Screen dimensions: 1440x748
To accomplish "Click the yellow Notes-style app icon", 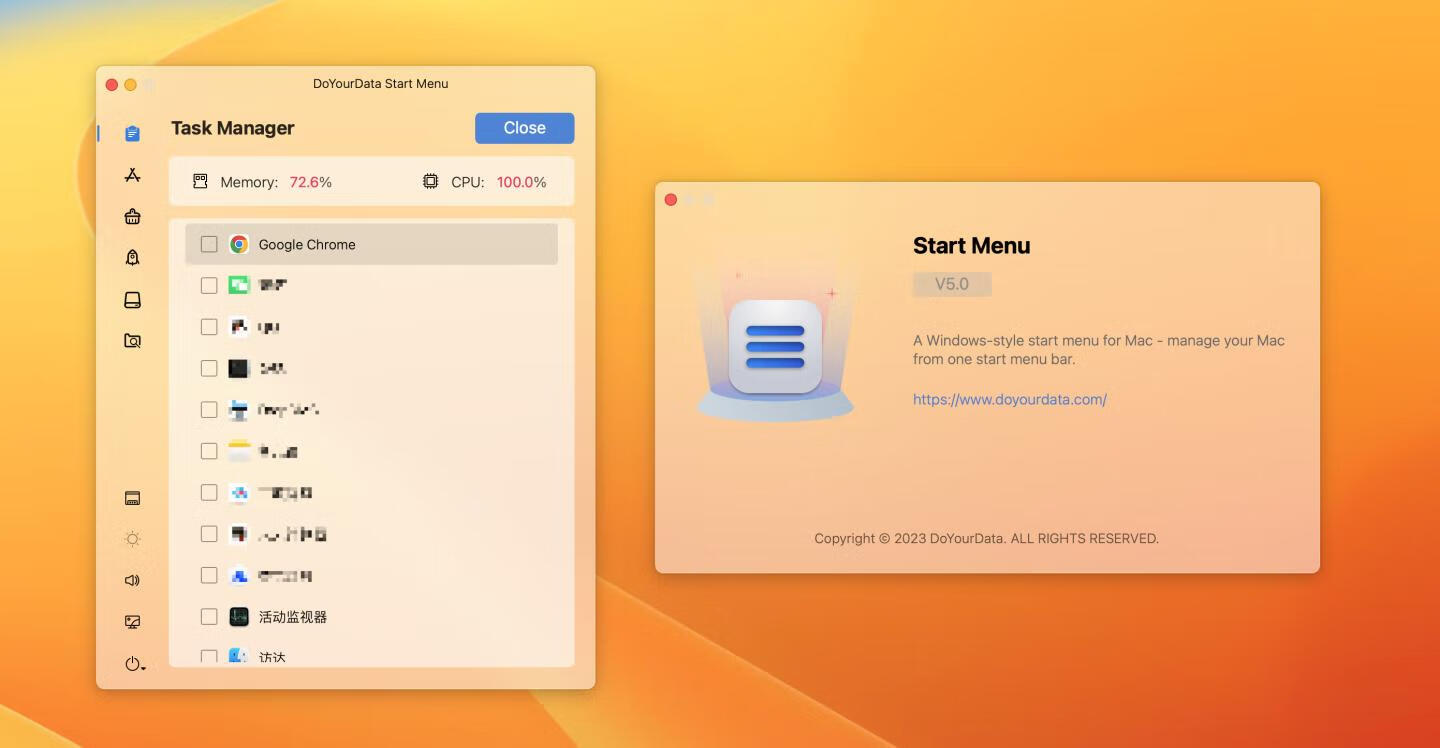I will coord(238,451).
